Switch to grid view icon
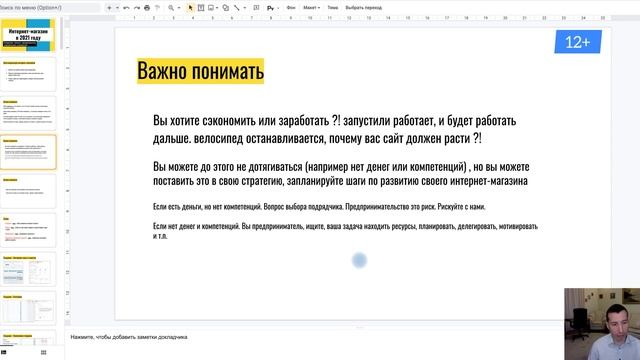 pos(43,352)
